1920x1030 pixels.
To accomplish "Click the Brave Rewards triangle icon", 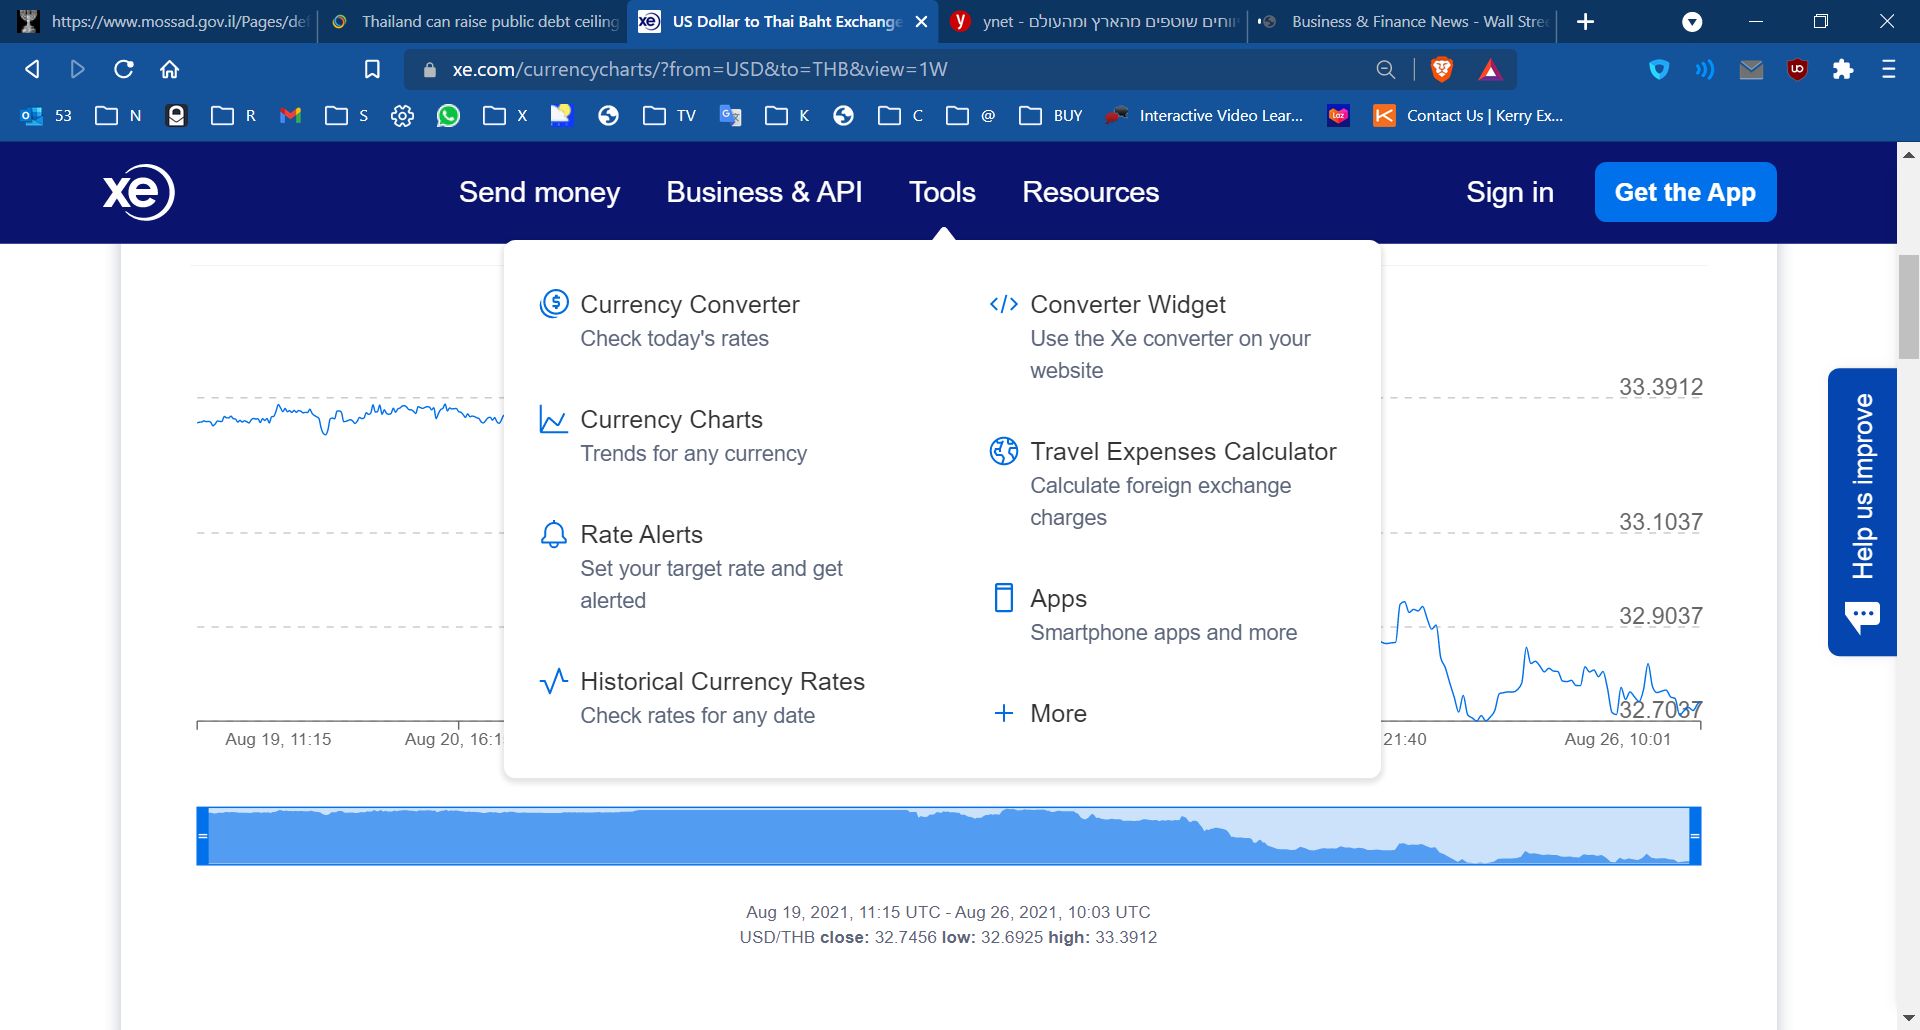I will pos(1490,69).
